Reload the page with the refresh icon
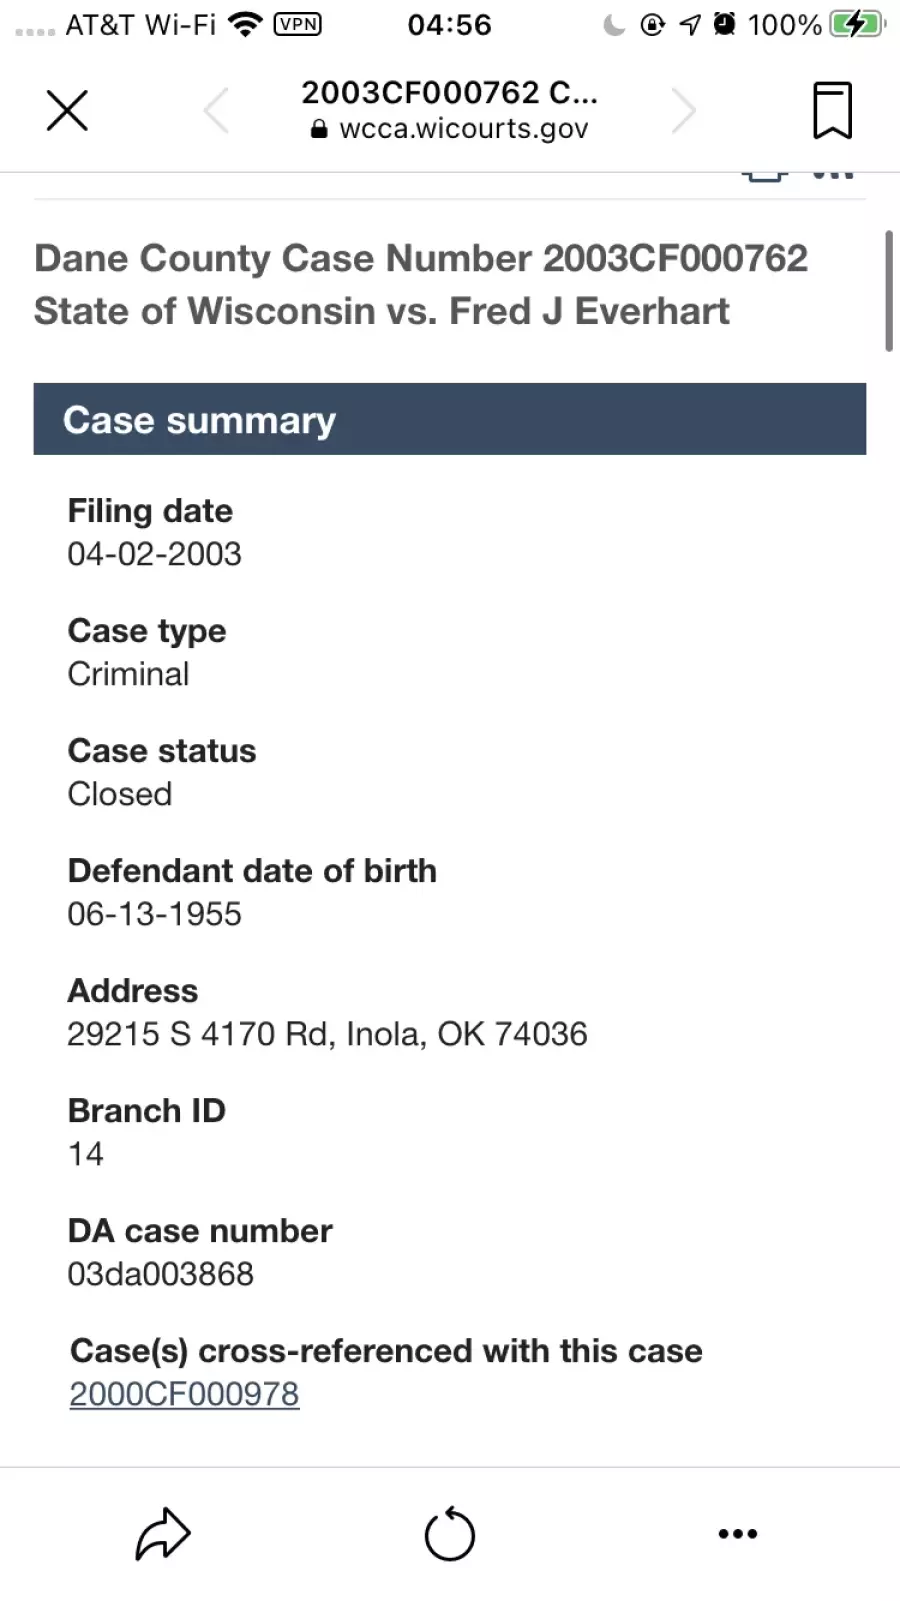This screenshot has height=1601, width=900. pyautogui.click(x=450, y=1533)
